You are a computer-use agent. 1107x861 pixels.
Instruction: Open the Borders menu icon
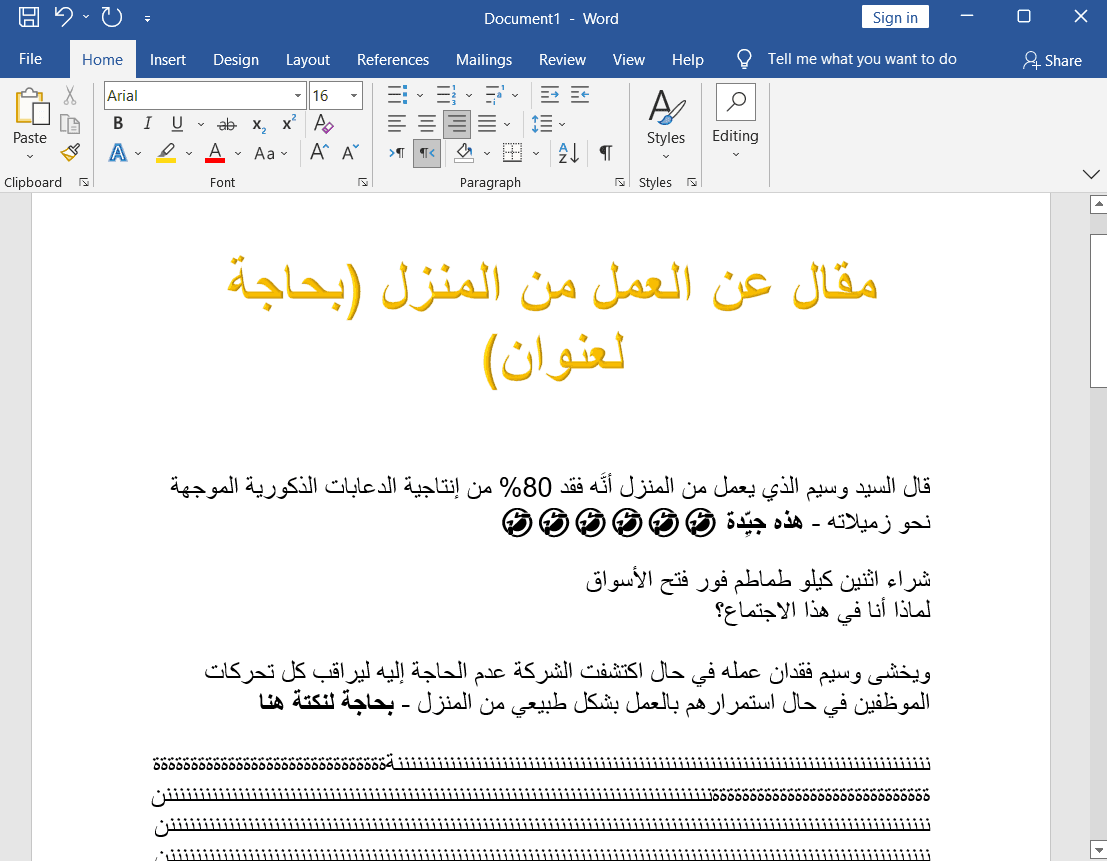pyautogui.click(x=513, y=152)
